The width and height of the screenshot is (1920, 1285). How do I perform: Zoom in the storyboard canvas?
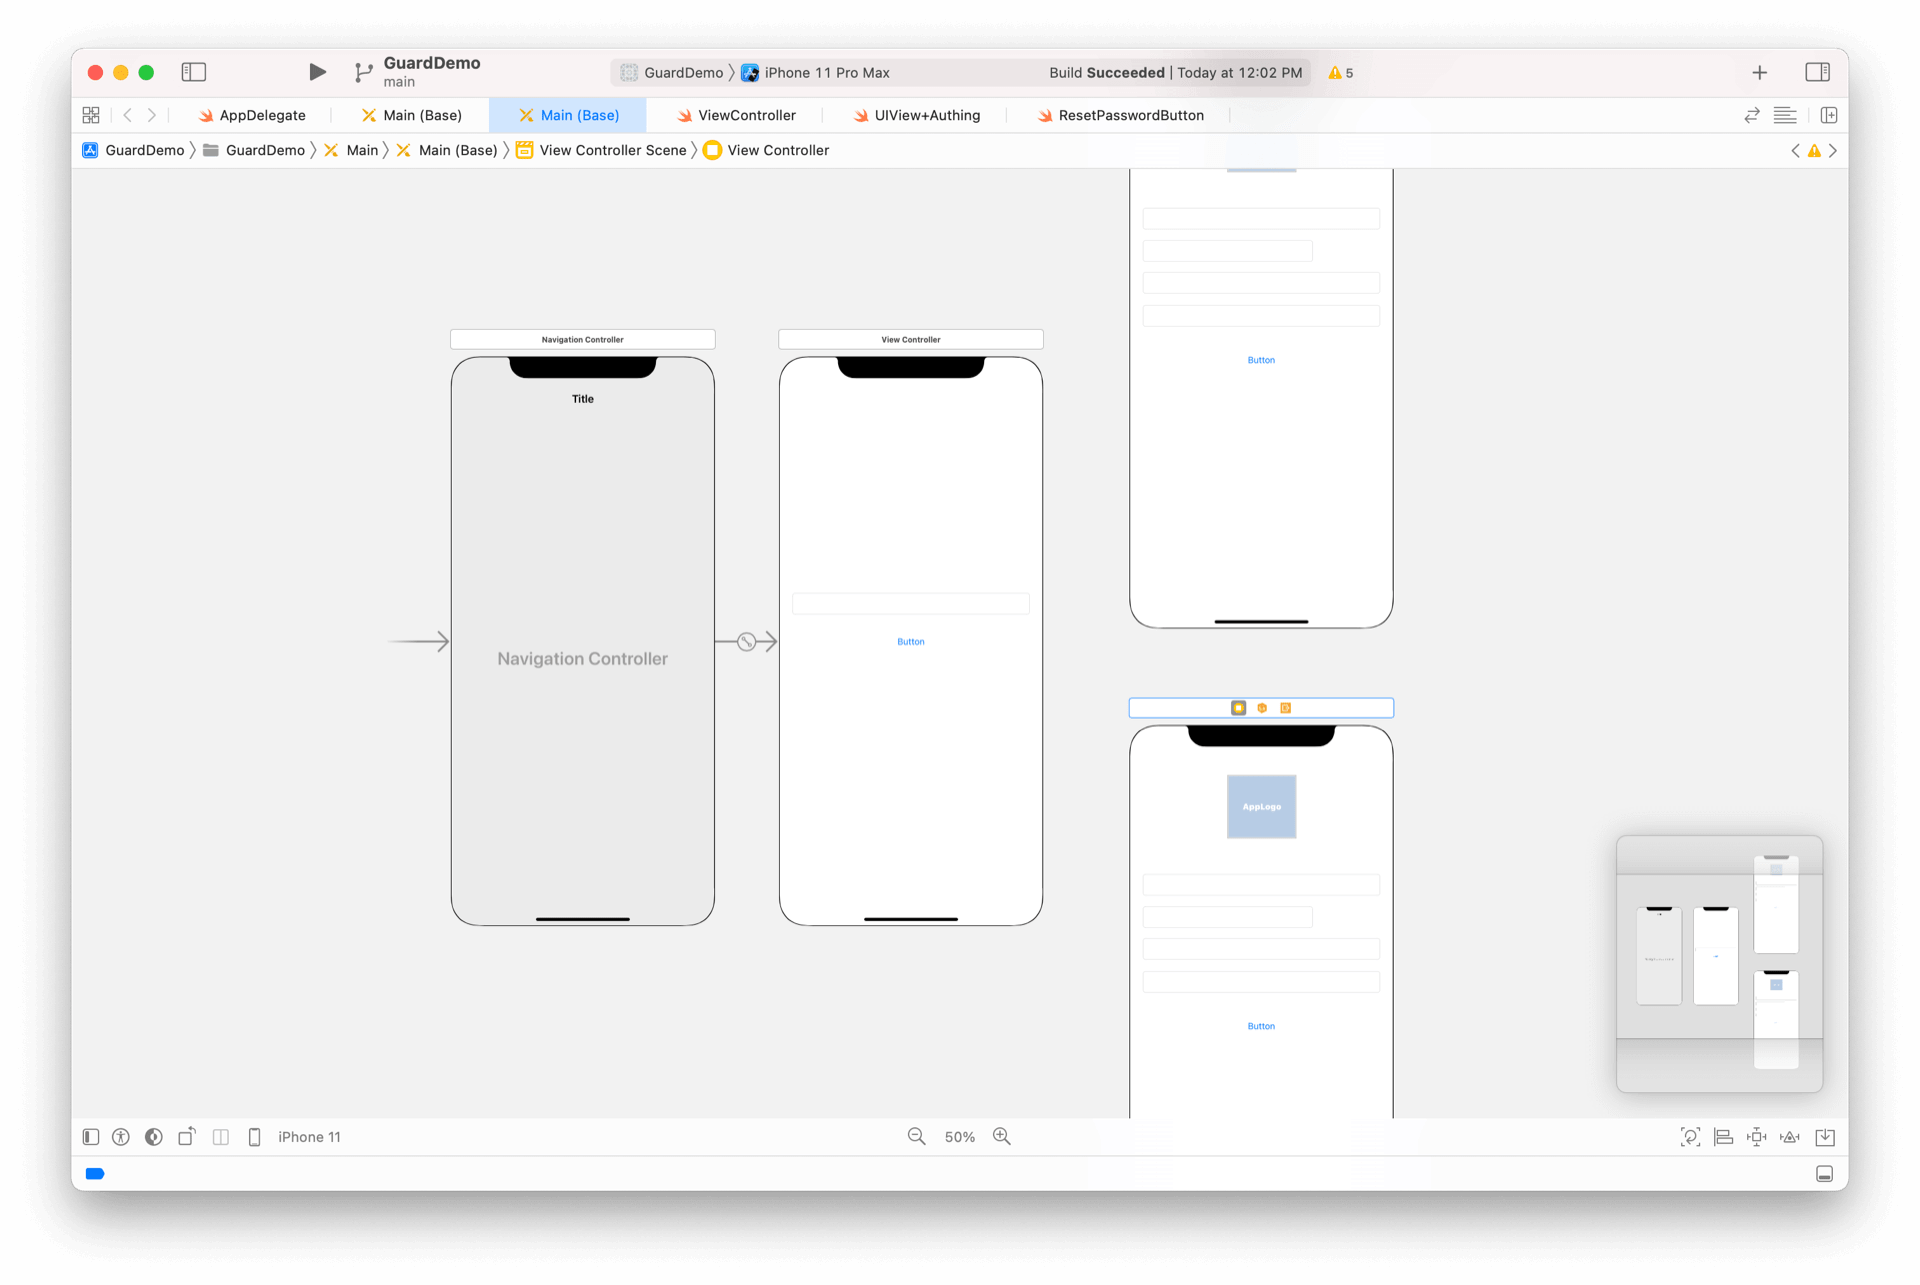coord(1002,1137)
